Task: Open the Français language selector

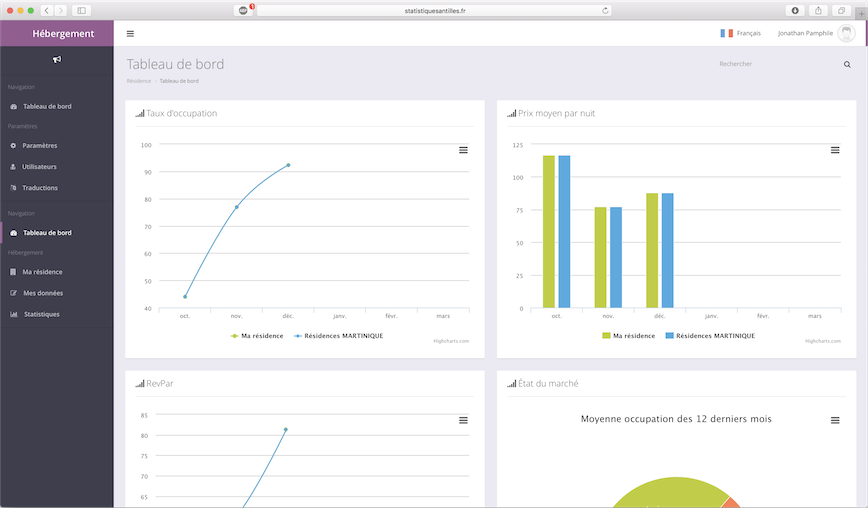Action: 740,33
